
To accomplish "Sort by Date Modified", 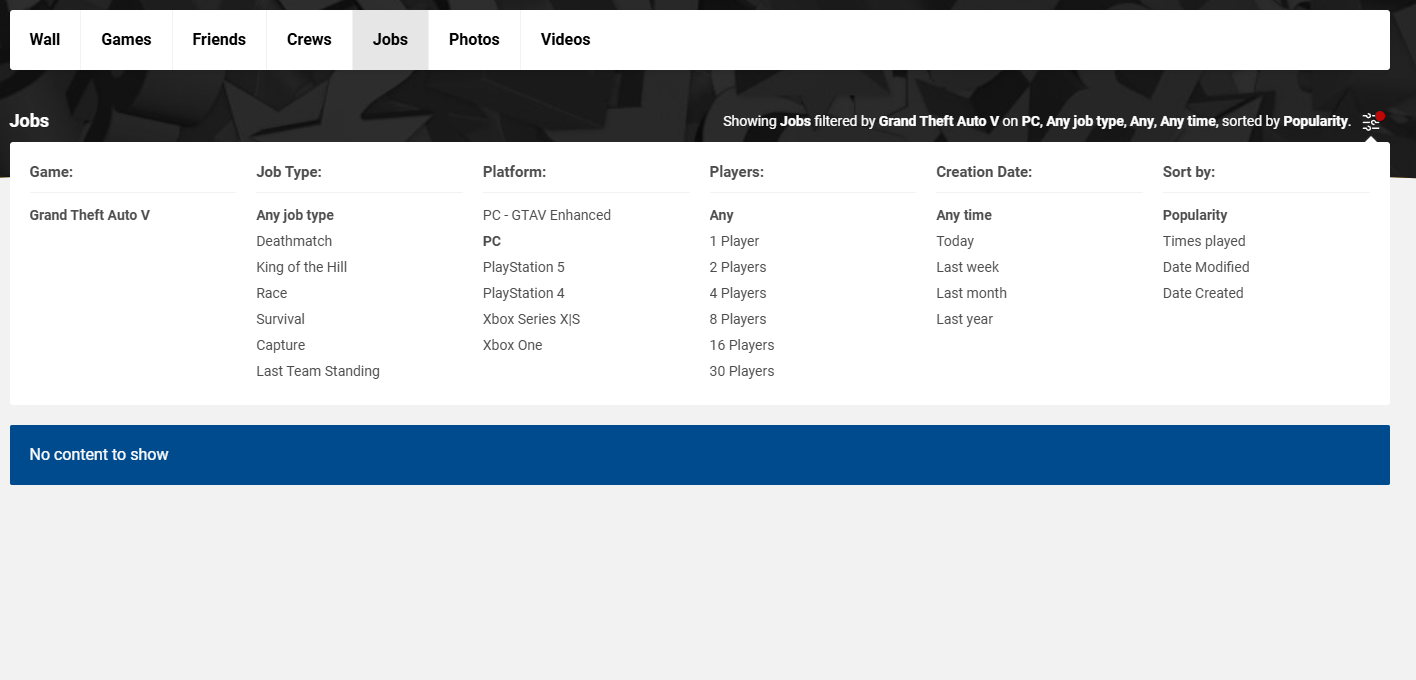I will click(1206, 267).
